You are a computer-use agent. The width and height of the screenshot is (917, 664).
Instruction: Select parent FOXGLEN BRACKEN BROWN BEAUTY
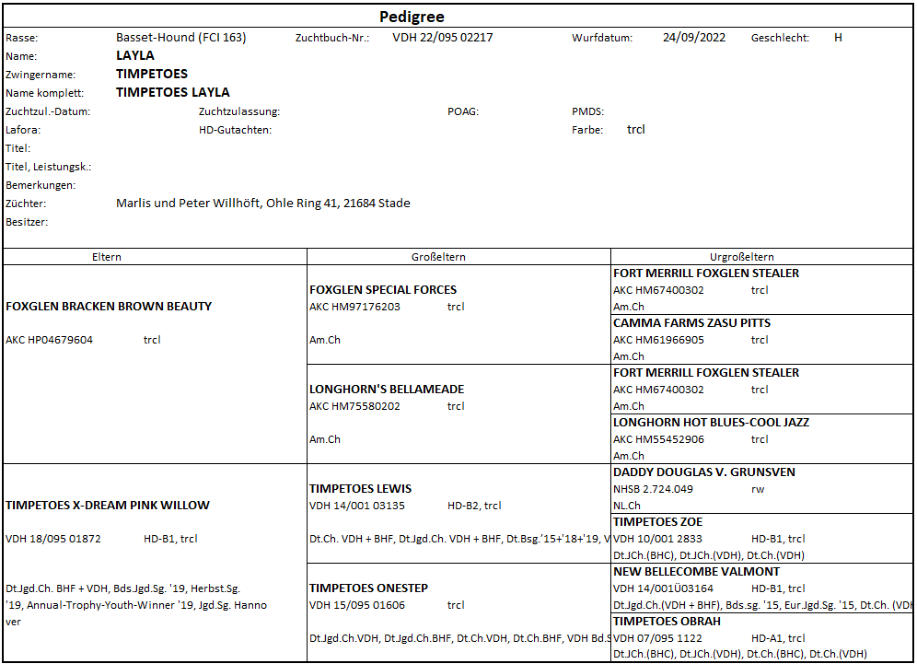click(x=109, y=306)
